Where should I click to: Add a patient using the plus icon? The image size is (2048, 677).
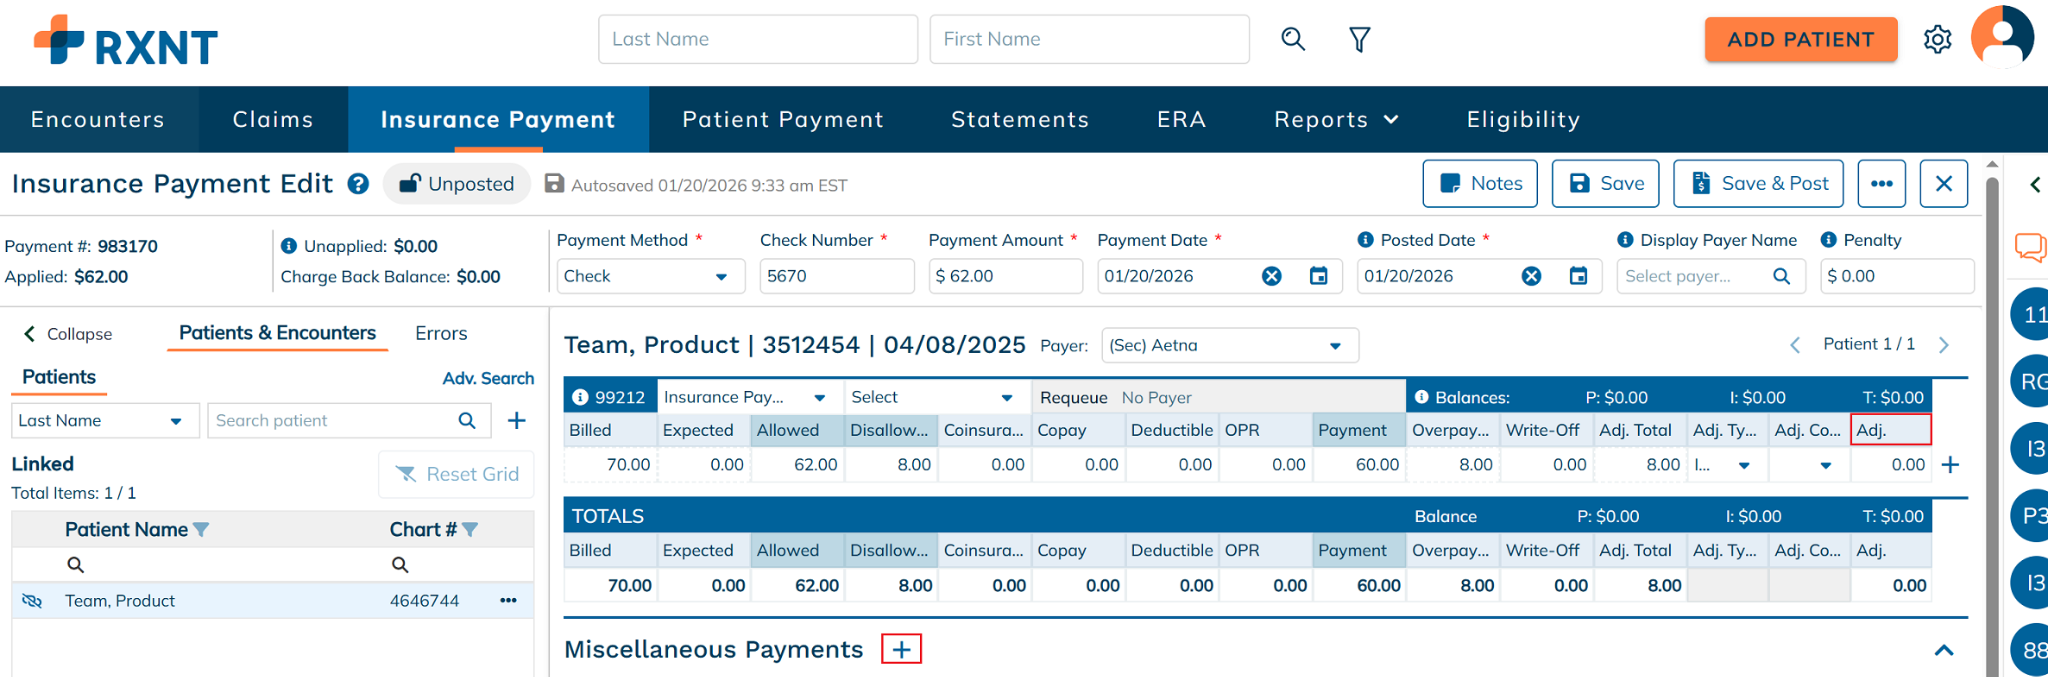click(516, 421)
